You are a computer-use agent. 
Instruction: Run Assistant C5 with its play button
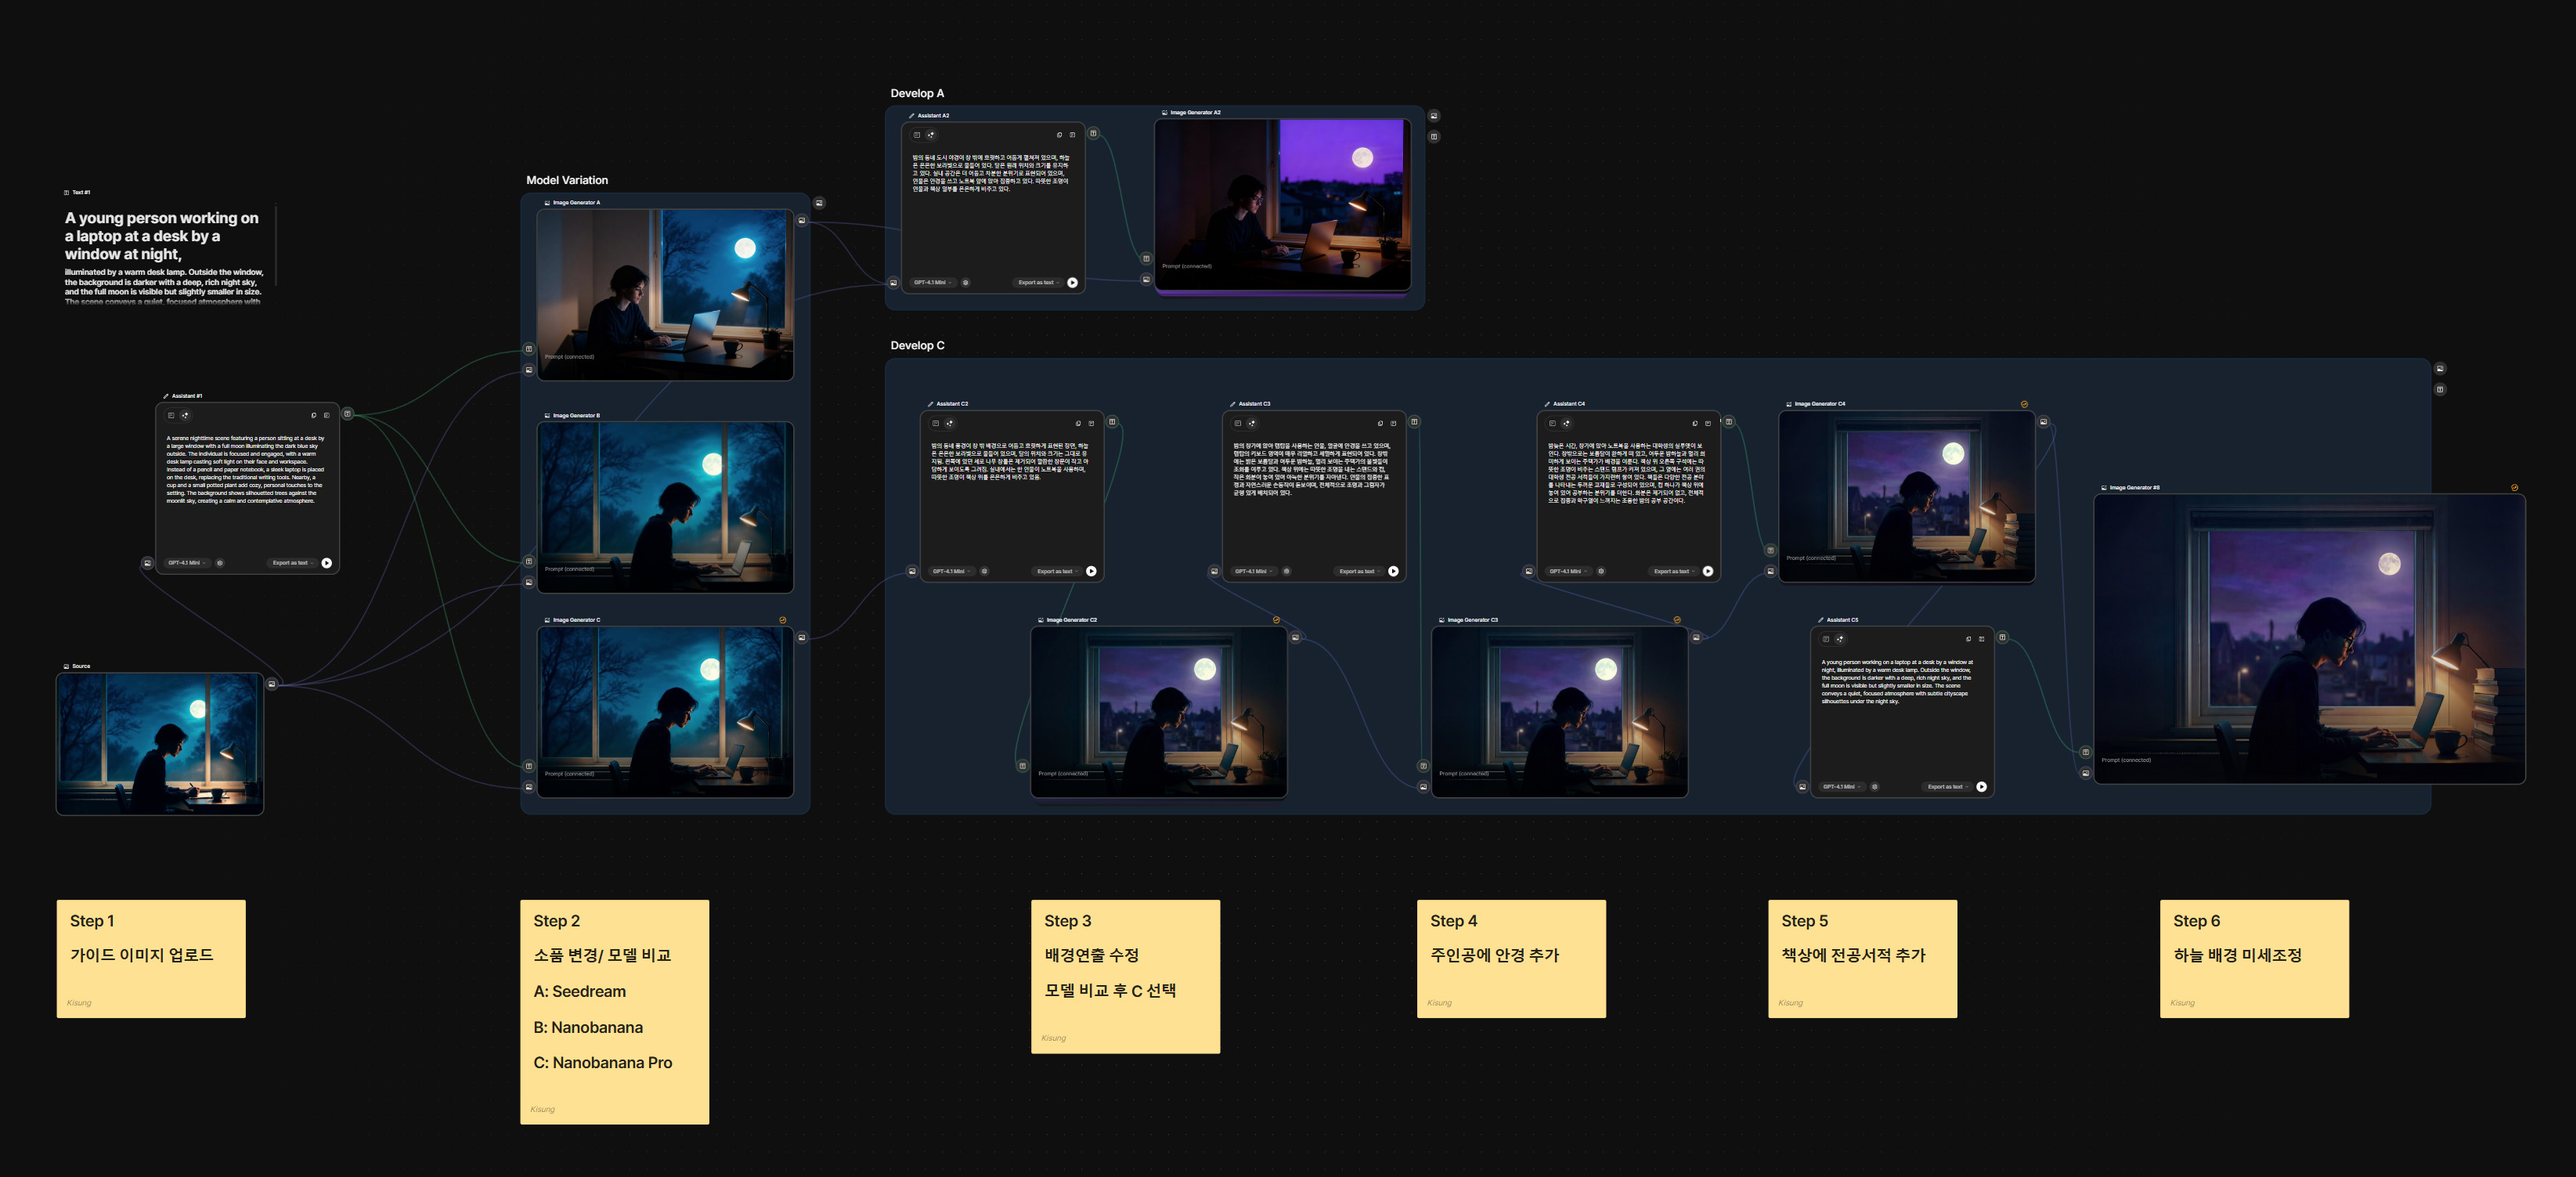pos(1981,787)
